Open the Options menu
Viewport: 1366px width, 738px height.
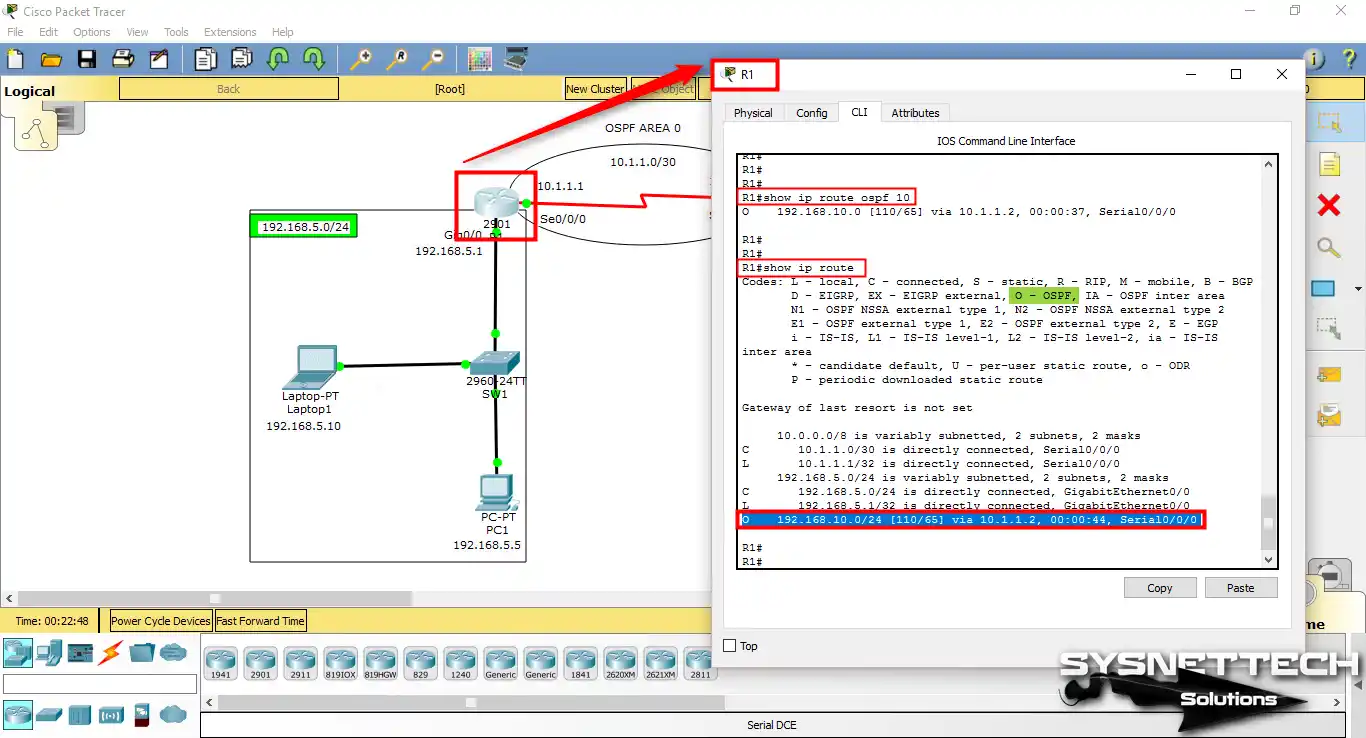point(92,32)
